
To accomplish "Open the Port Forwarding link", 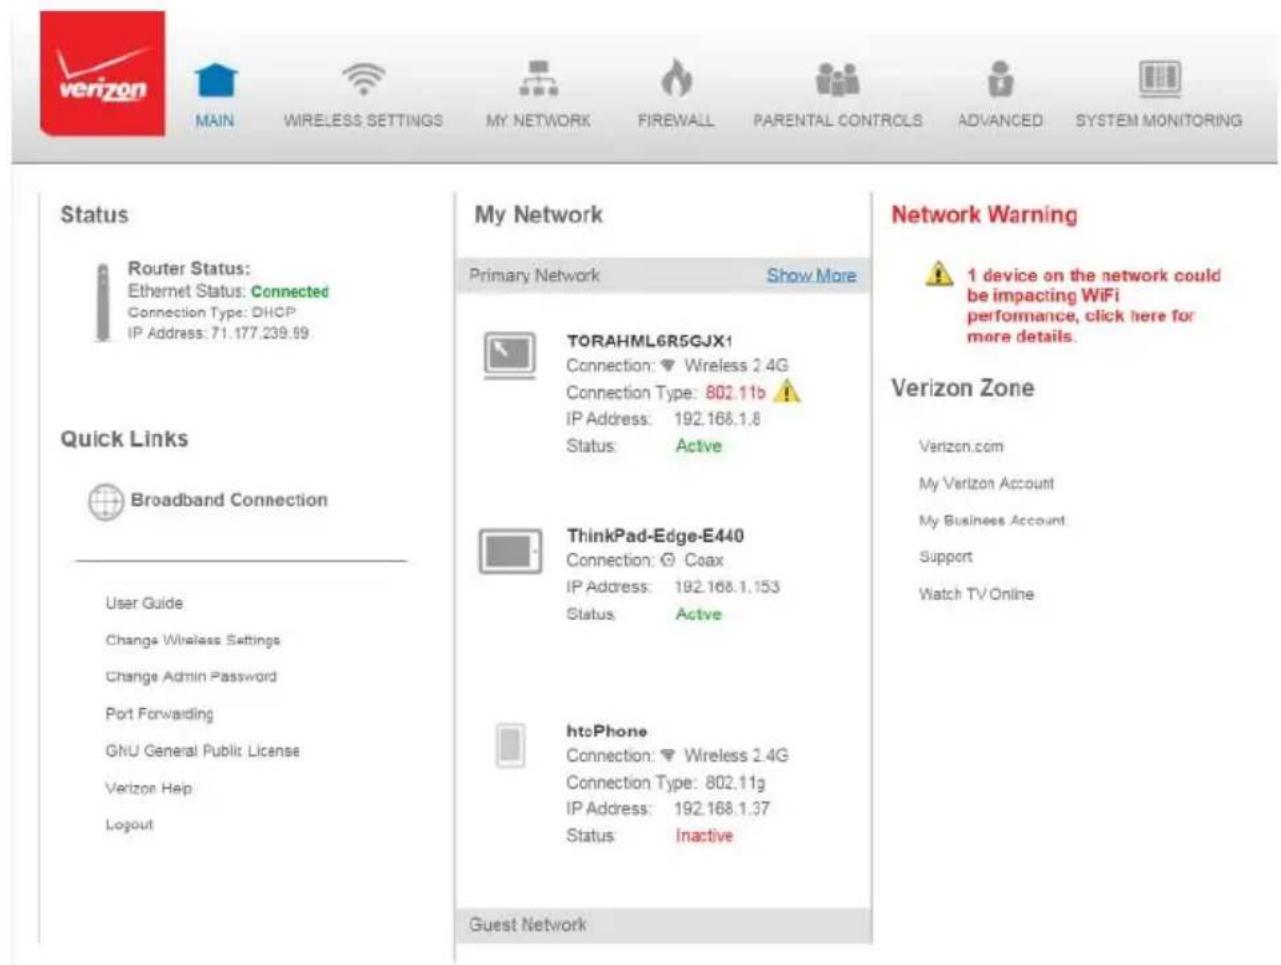I will (x=159, y=714).
